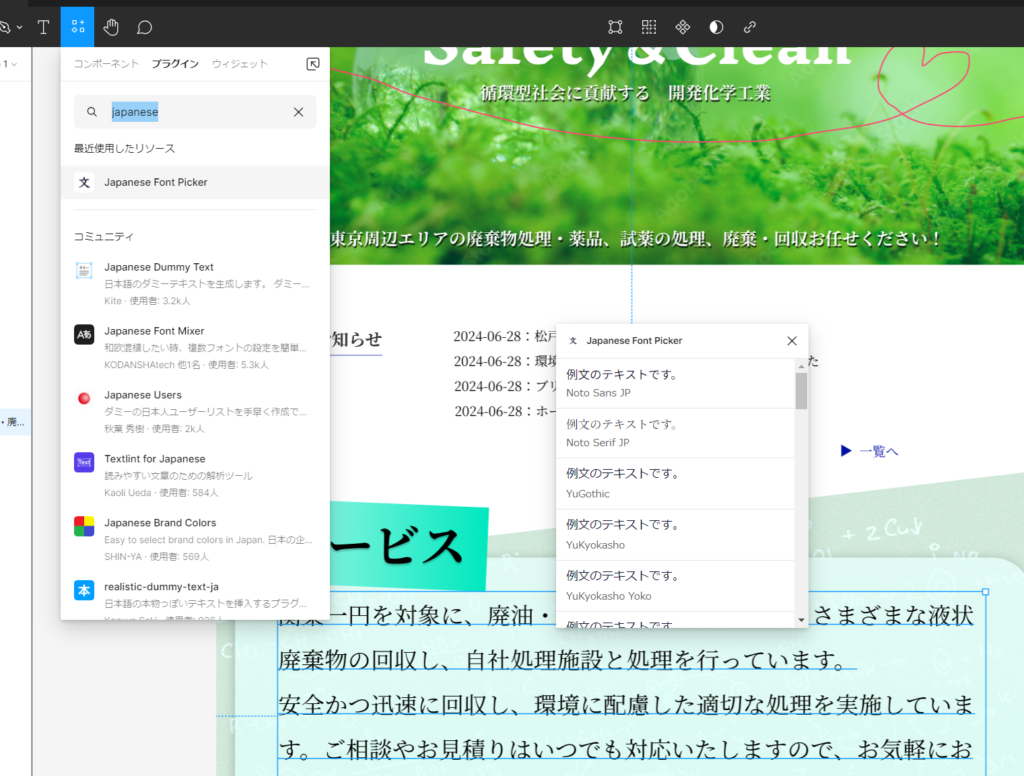Select the layer starting with 廃 in the left panel
Viewport: 1024px width, 776px height.
15,422
